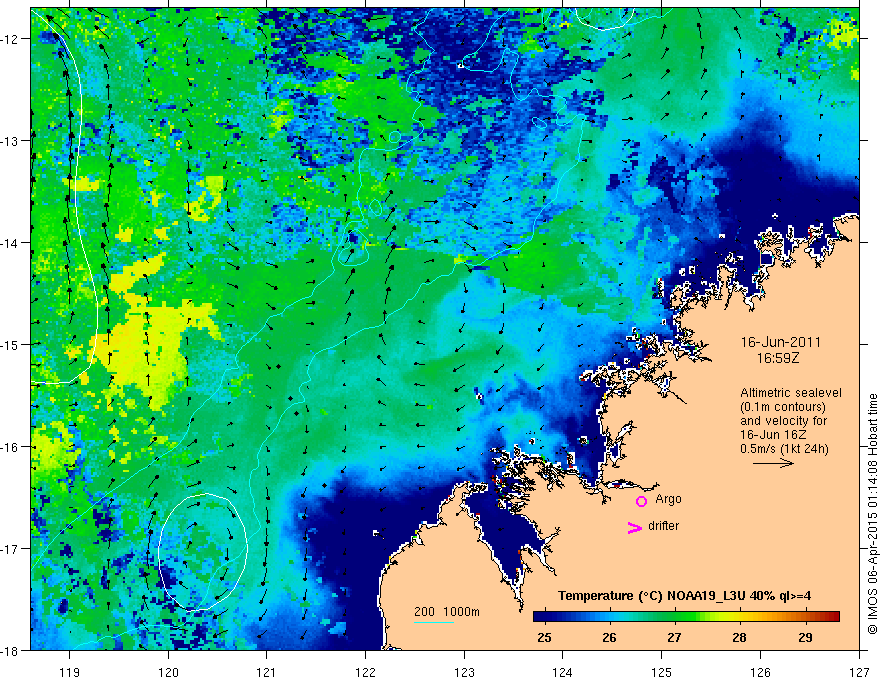
Task: Click the latitude axis label -17
Action: [x=10, y=549]
